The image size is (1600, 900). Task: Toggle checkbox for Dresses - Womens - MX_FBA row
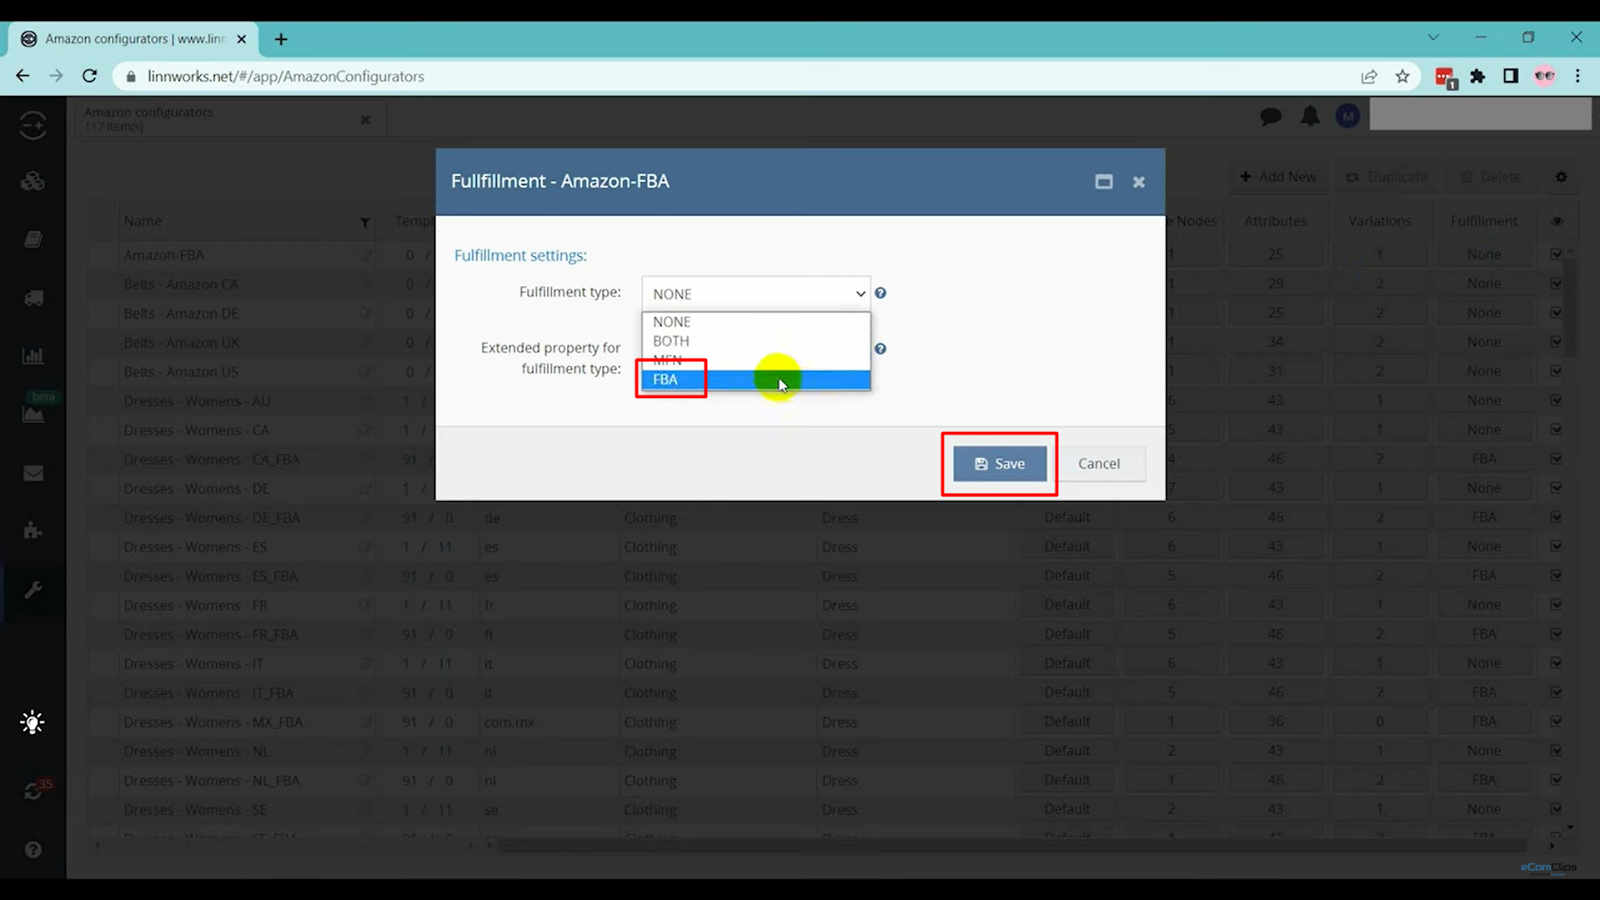click(x=1557, y=722)
